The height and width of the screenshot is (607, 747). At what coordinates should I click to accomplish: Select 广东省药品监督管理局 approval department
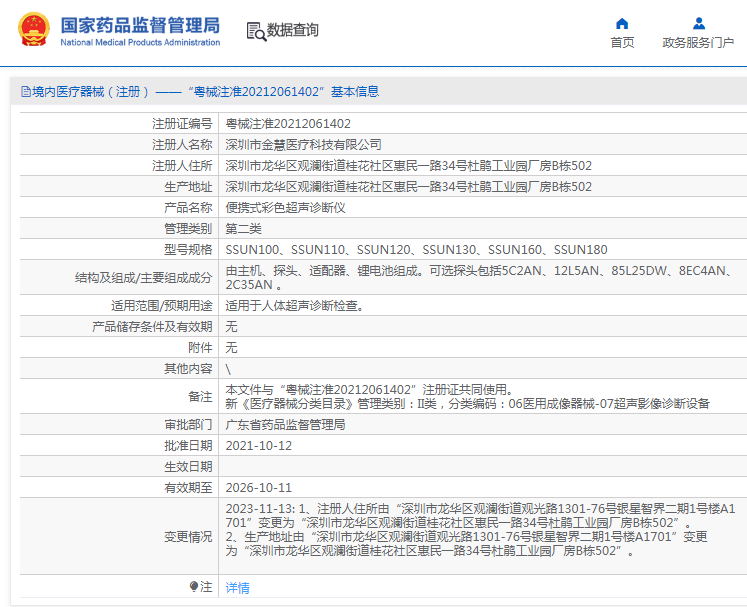pyautogui.click(x=285, y=425)
